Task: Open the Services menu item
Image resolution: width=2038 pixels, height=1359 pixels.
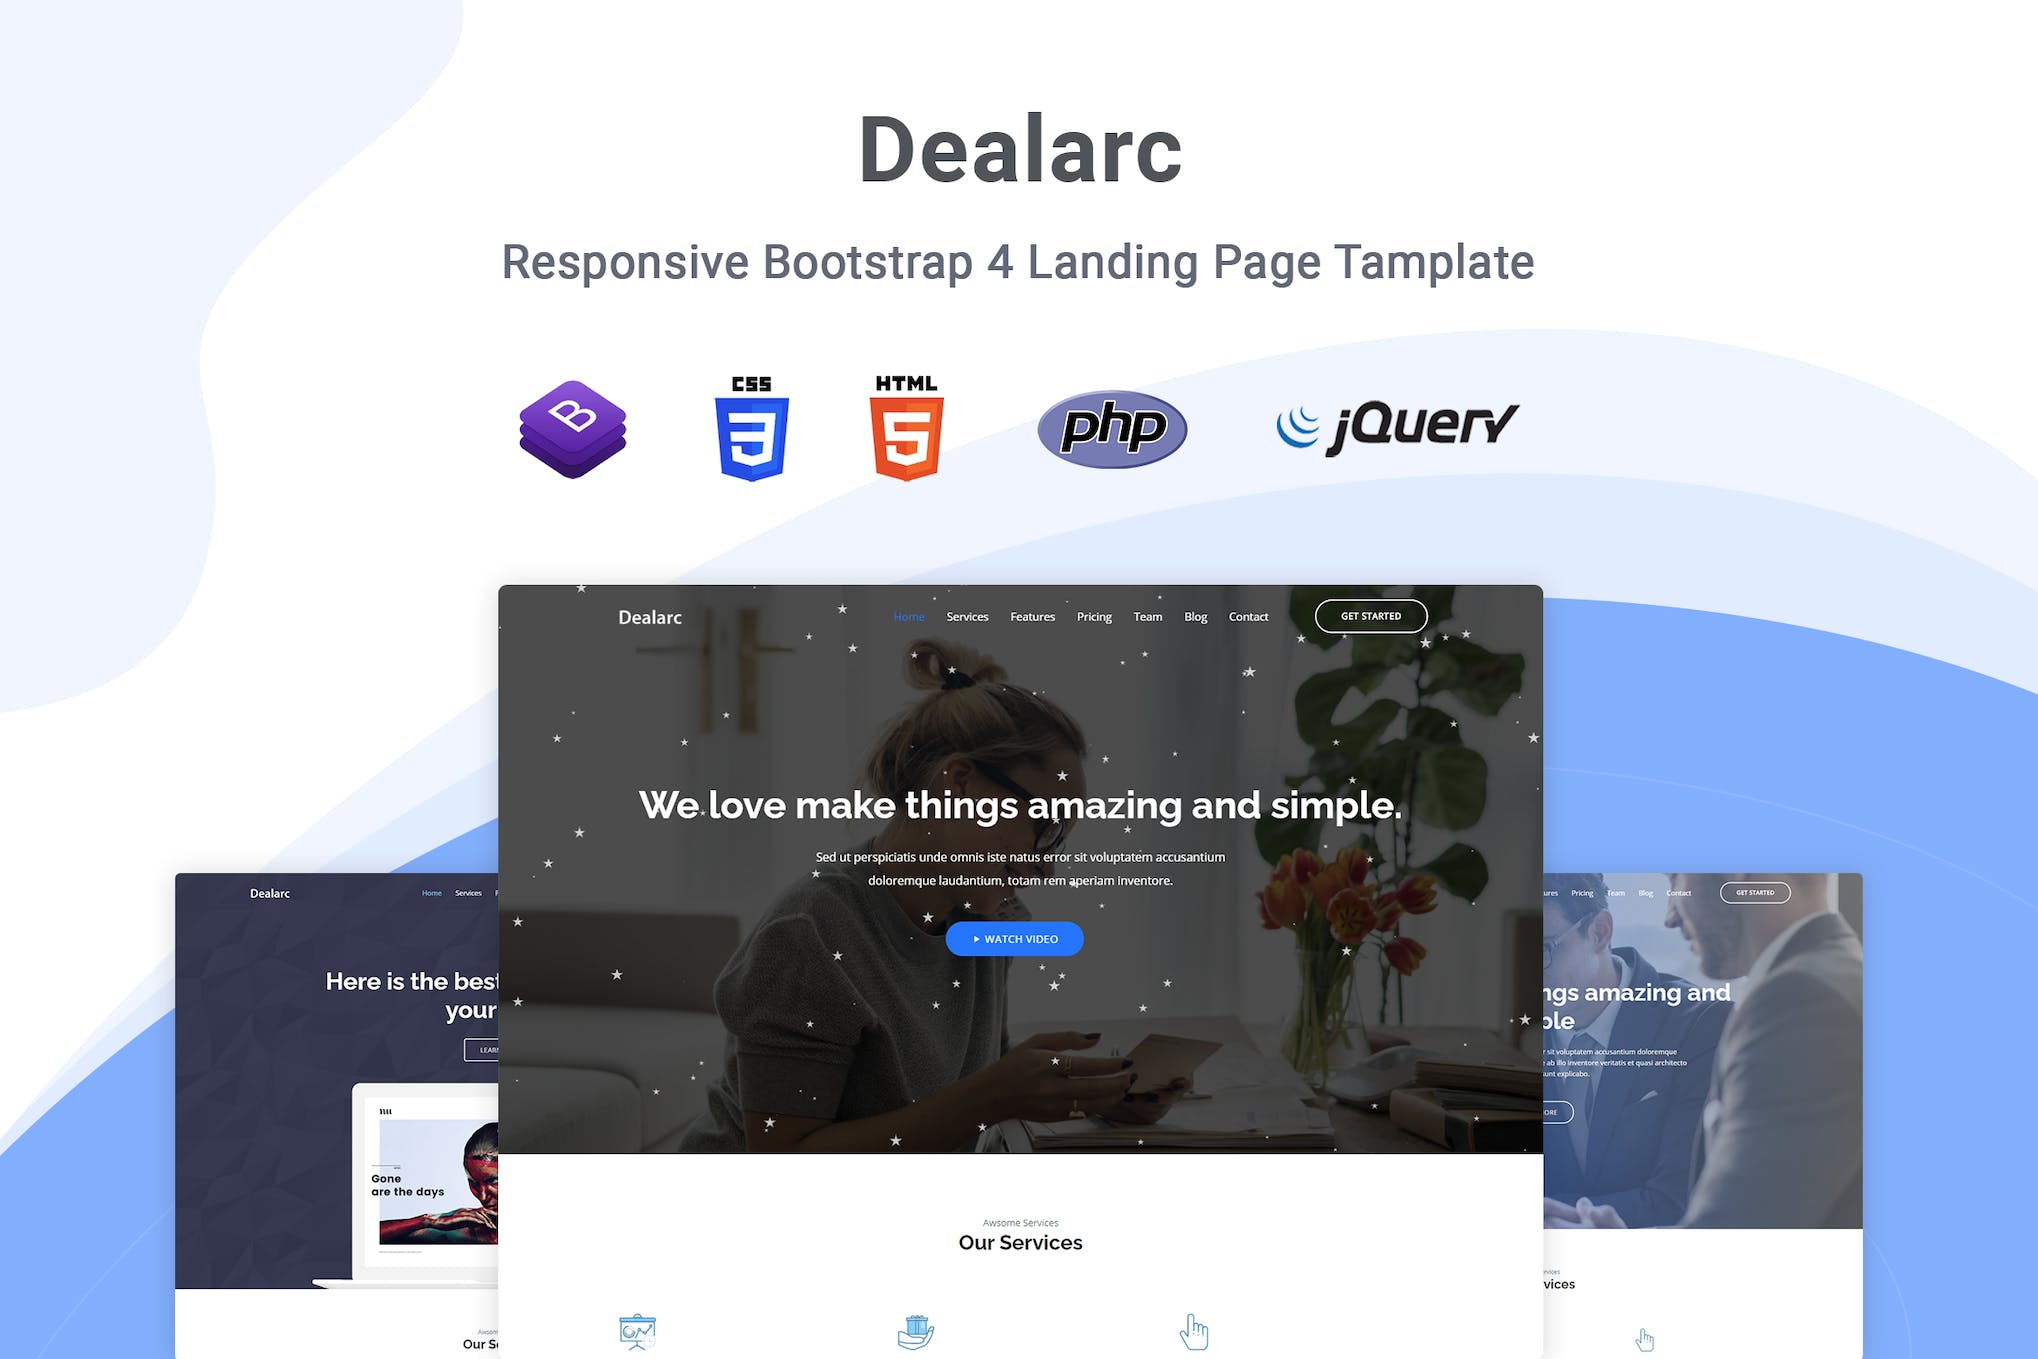Action: click(x=967, y=617)
